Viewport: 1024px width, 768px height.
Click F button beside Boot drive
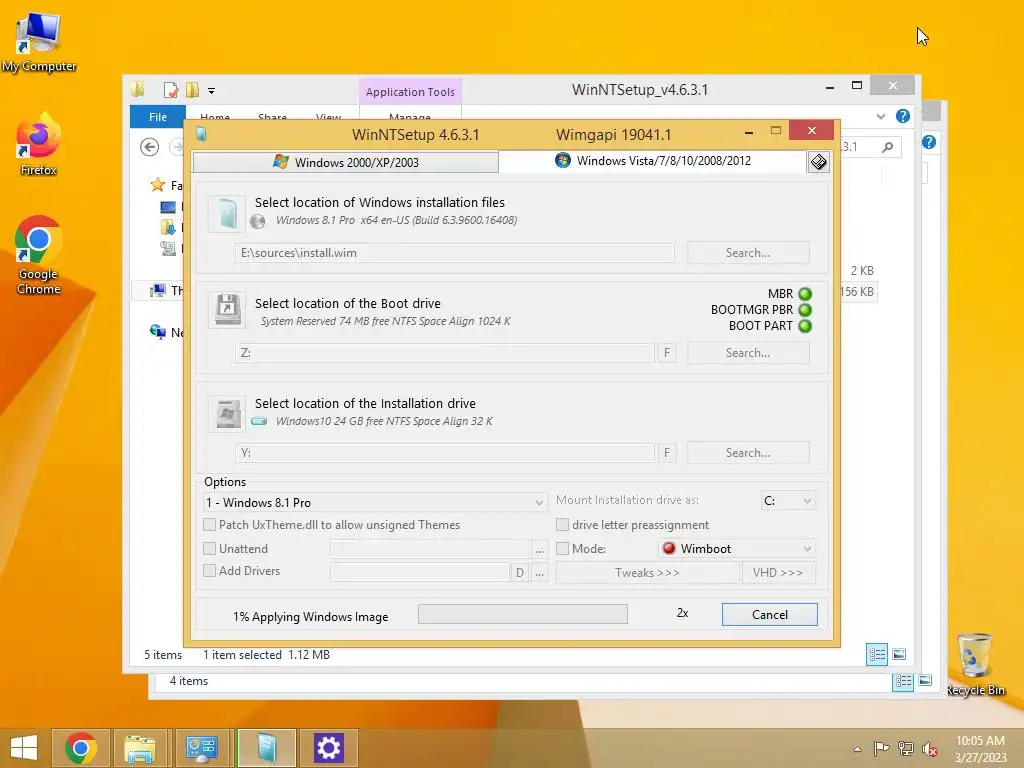tap(667, 353)
